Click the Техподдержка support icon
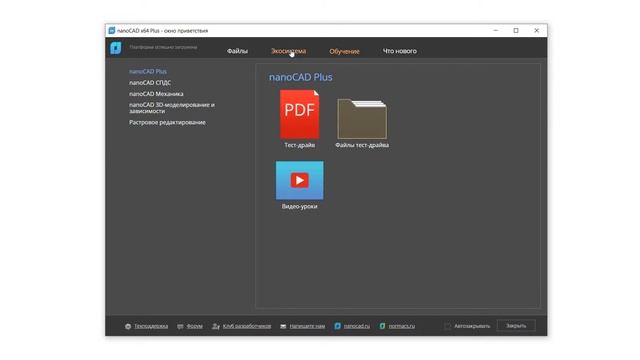 pyautogui.click(x=128, y=326)
